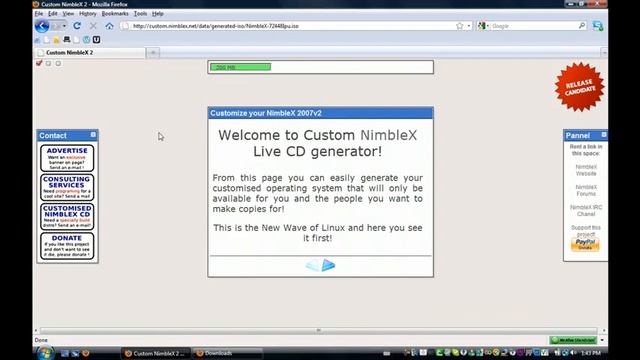Open the Edit menu
640x360 pixels.
click(x=53, y=13)
